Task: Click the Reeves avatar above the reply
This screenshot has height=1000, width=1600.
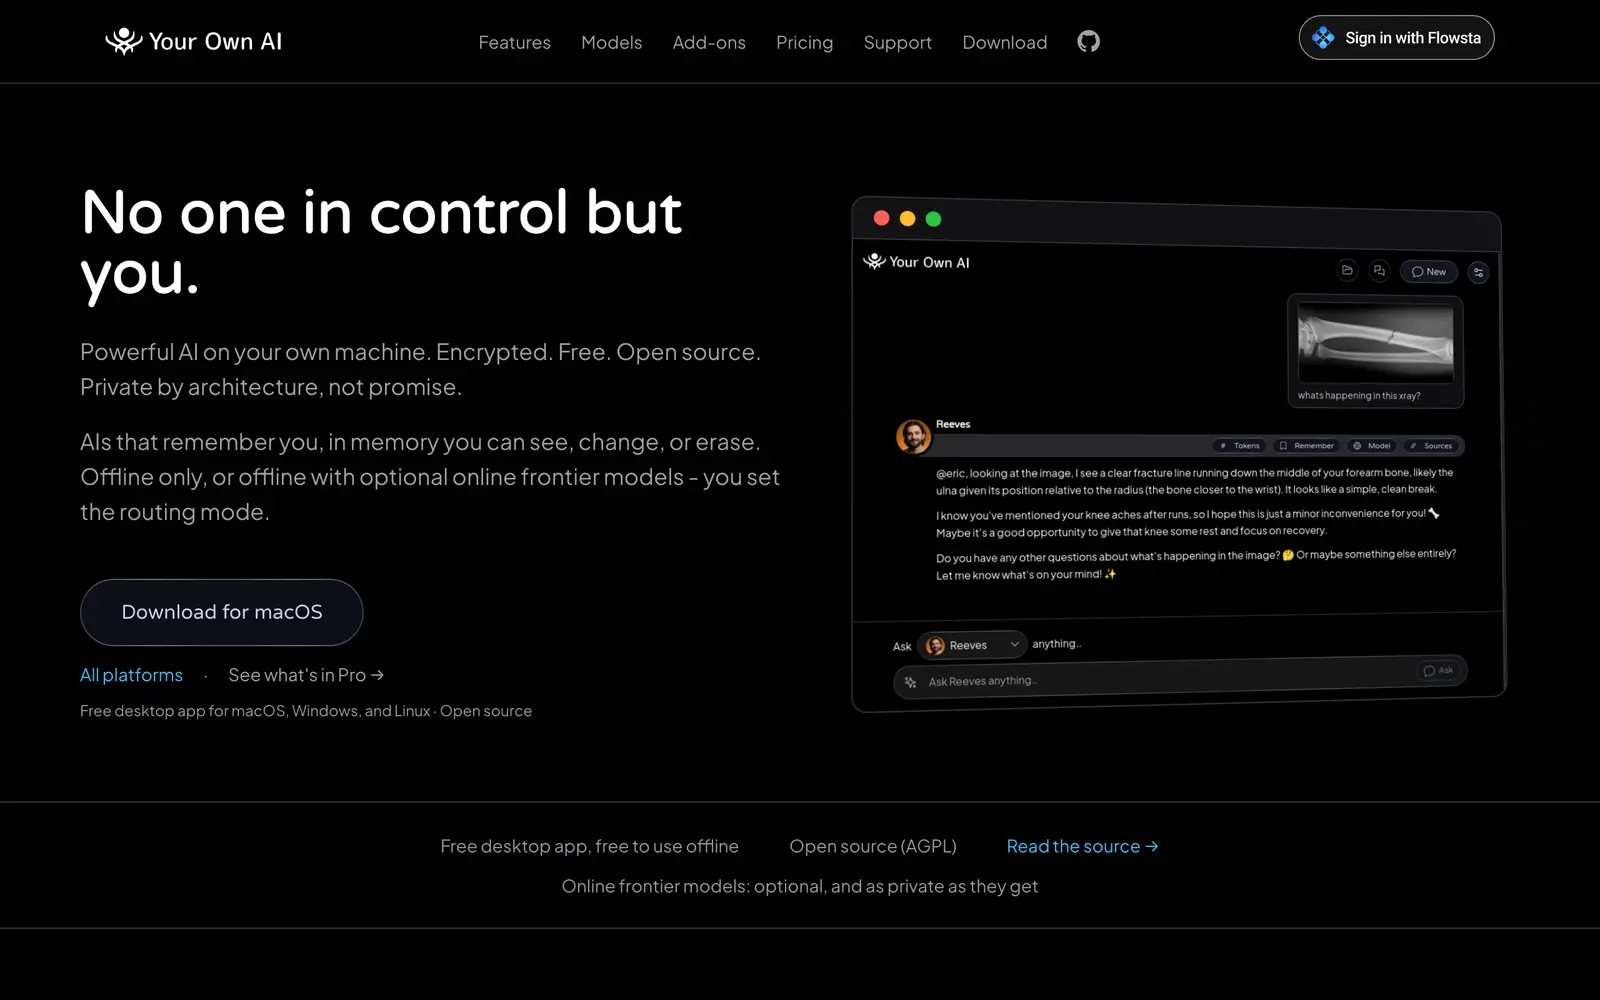Action: point(913,437)
